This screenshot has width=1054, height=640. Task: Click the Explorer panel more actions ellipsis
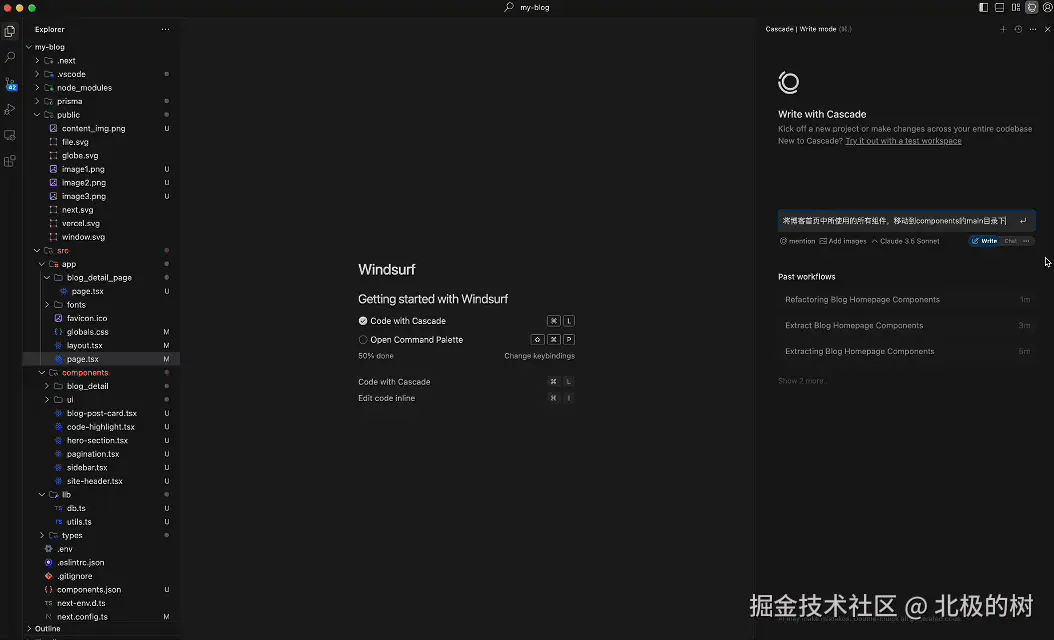point(165,30)
